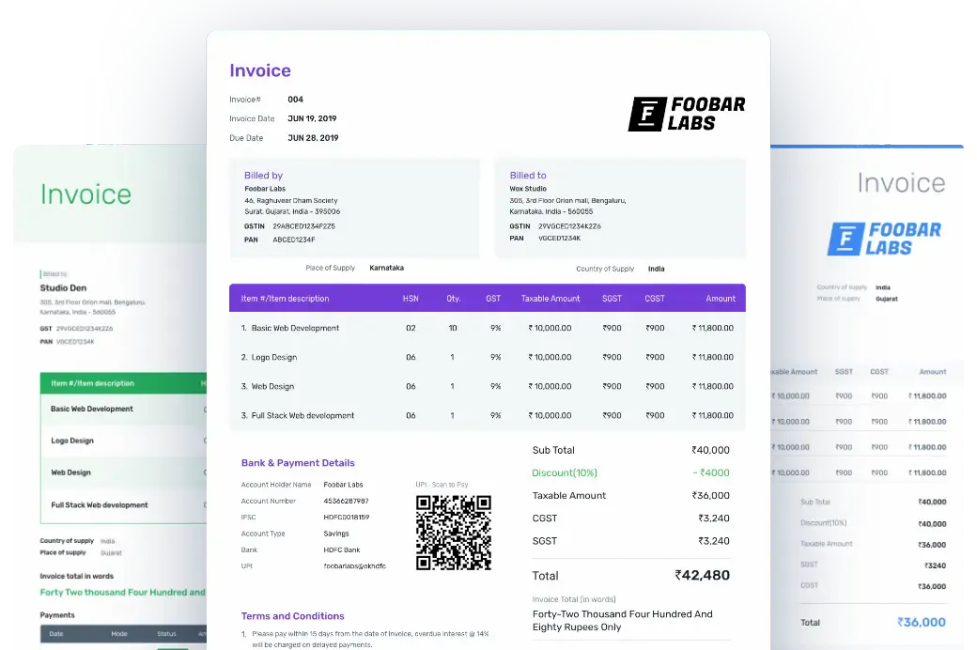977x650 pixels.
Task: Select the 'Discount(10%)' line in the totals
Action: (564, 472)
